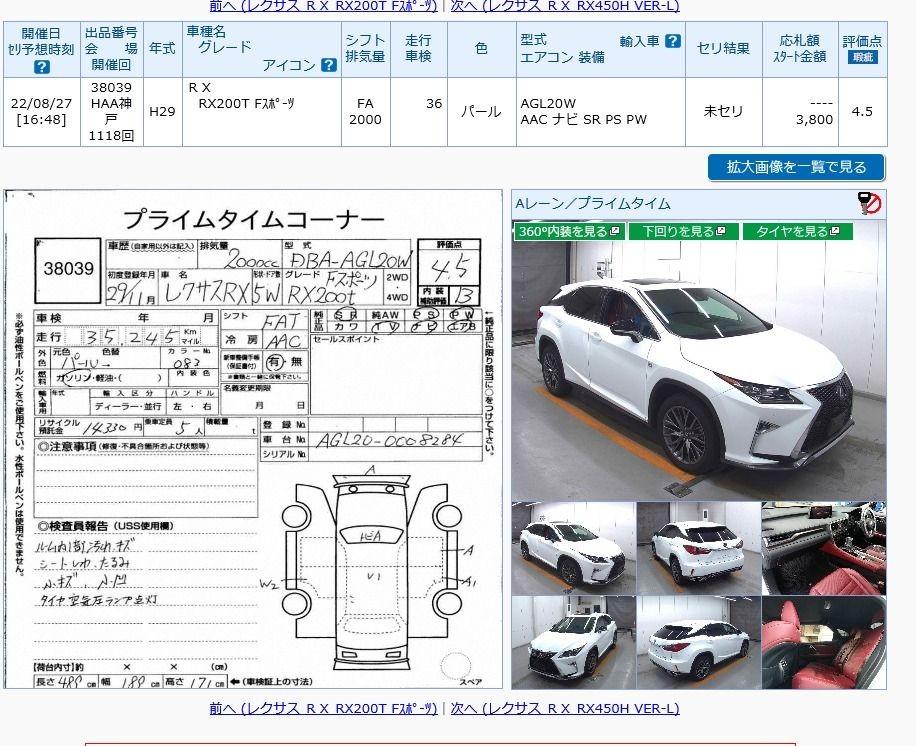Screen dimensions: 916x746
Task: Go to 次へ RX450H VER-L link below the photos
Action: tap(565, 709)
